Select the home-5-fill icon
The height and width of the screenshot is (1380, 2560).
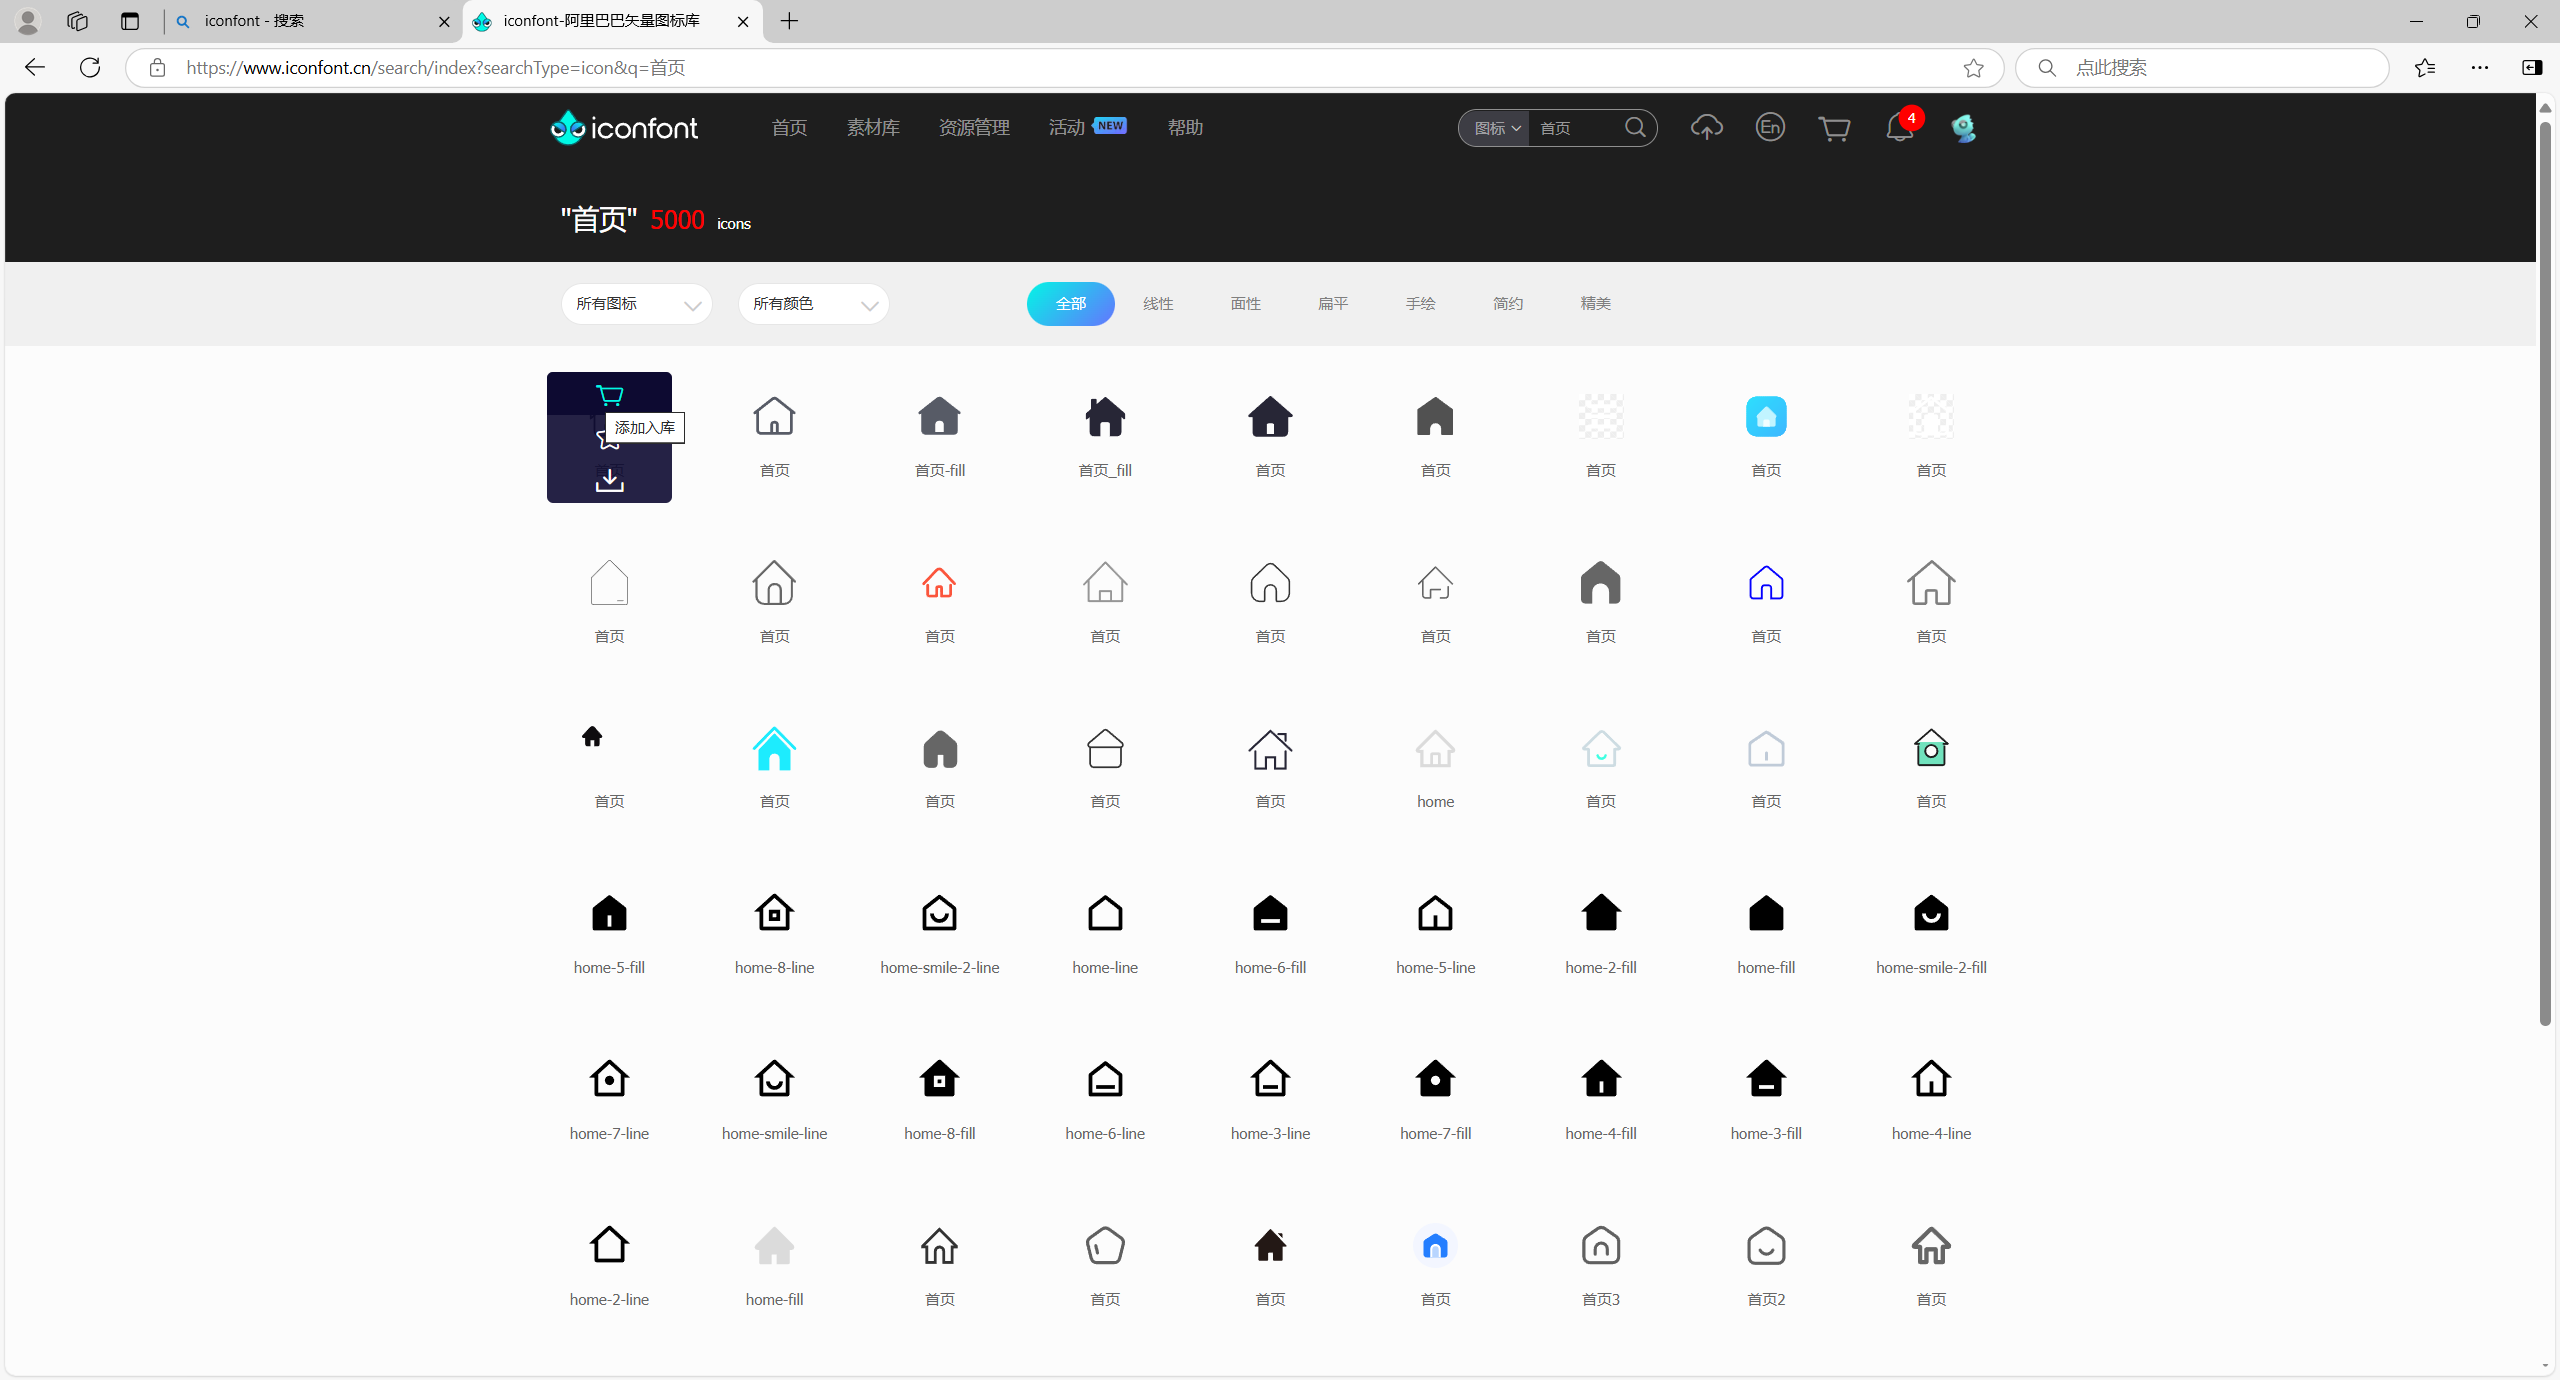click(609, 913)
